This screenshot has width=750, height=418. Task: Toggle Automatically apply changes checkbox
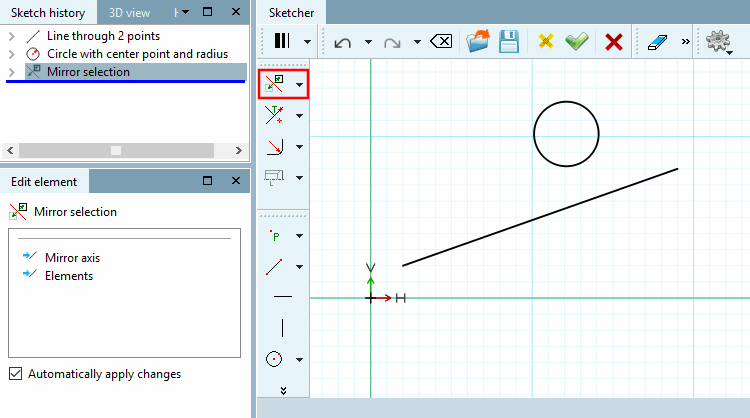tap(15, 374)
